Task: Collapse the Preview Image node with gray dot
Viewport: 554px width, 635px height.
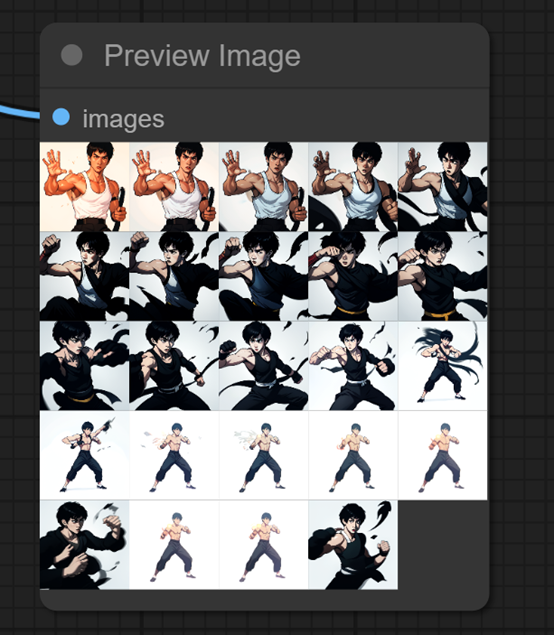Action: click(72, 55)
